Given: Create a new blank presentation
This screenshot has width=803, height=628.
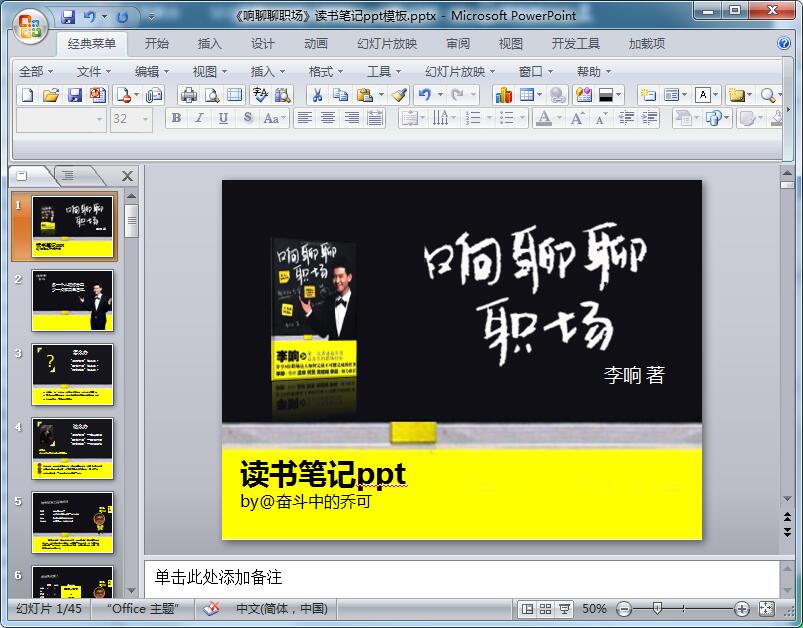Looking at the screenshot, I should [x=28, y=95].
